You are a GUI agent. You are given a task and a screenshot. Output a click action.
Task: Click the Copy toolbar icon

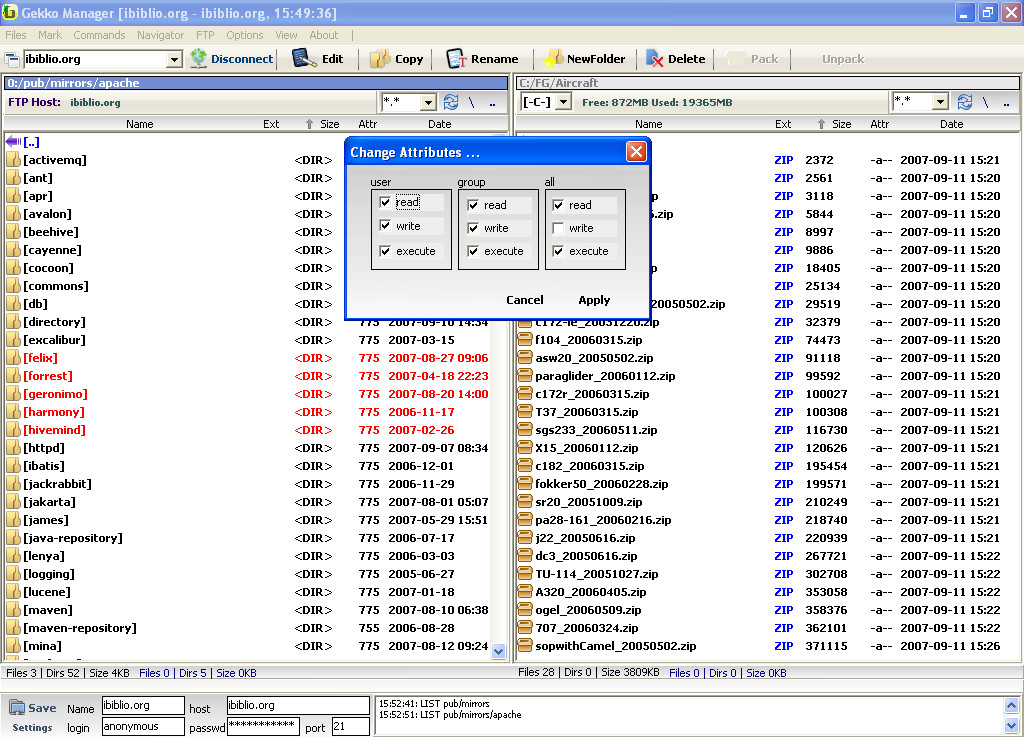[x=380, y=59]
